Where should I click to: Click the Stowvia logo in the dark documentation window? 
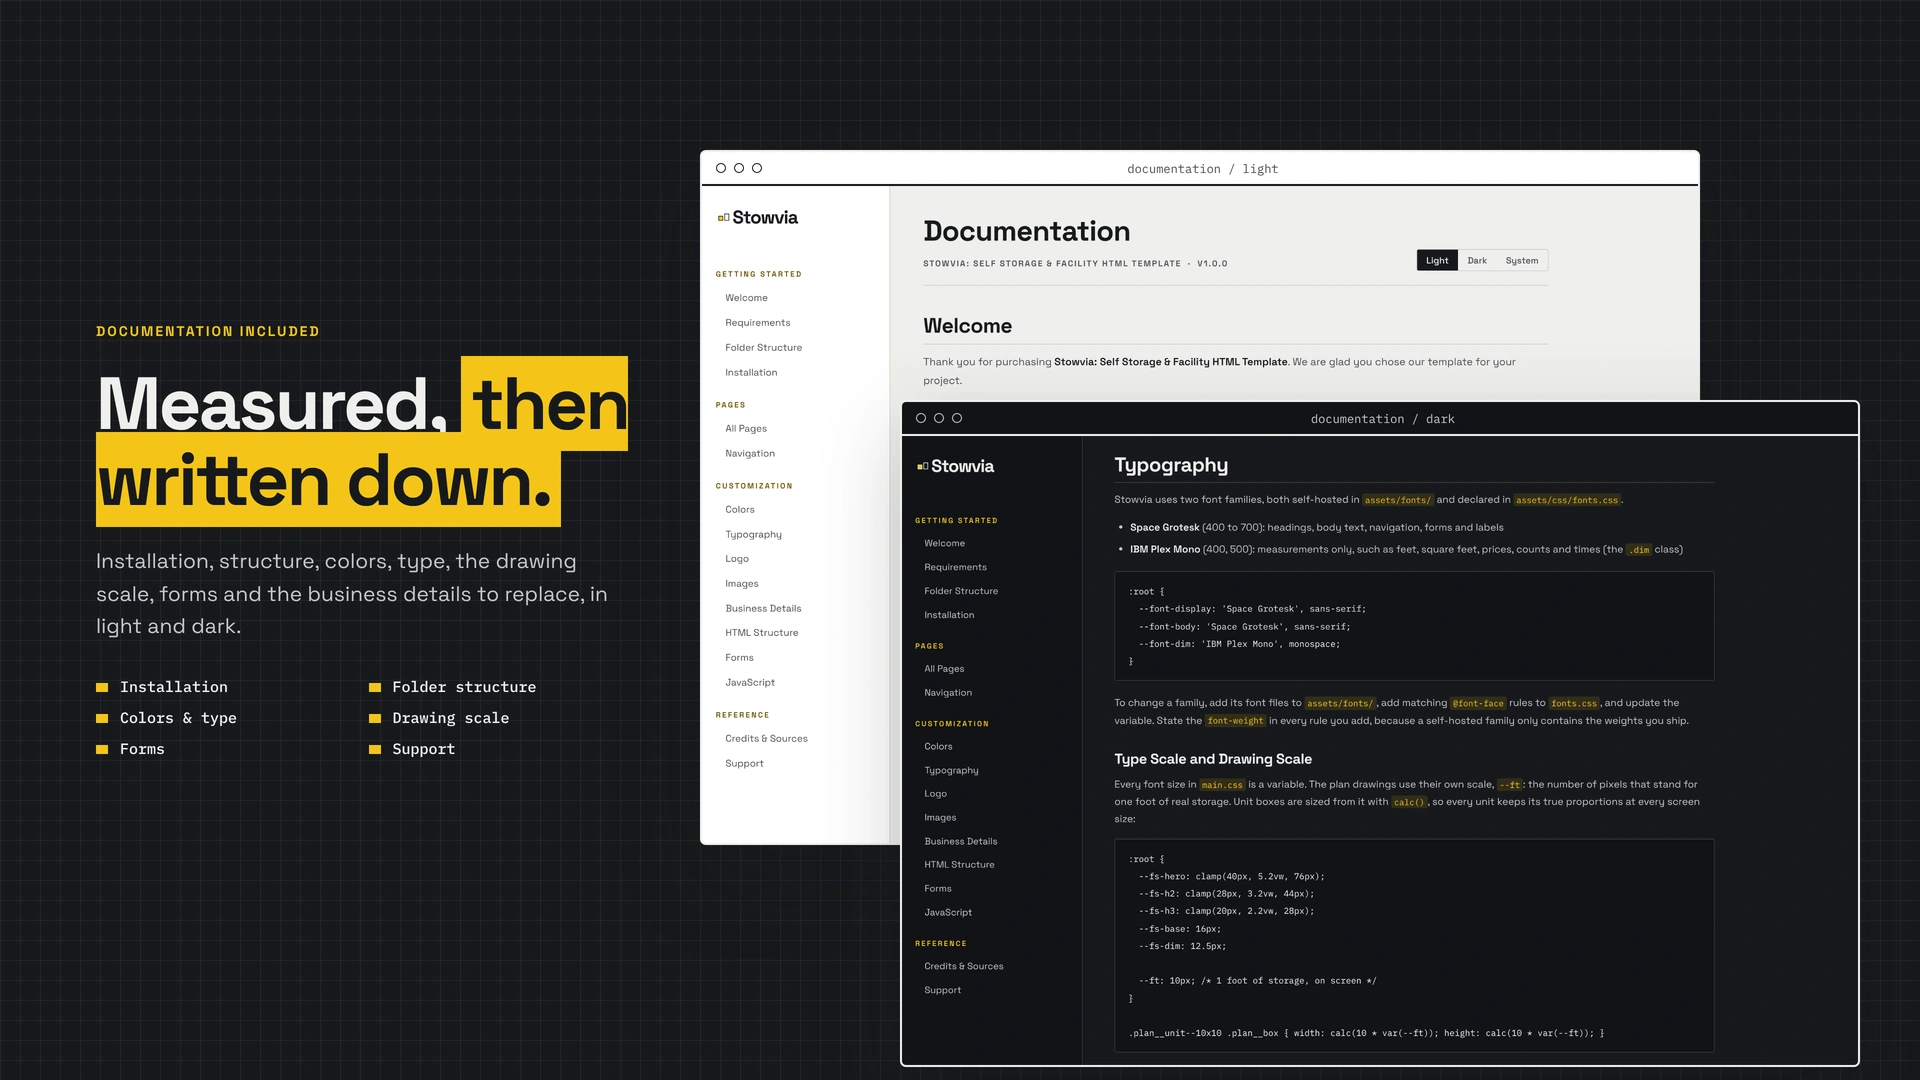coord(956,466)
